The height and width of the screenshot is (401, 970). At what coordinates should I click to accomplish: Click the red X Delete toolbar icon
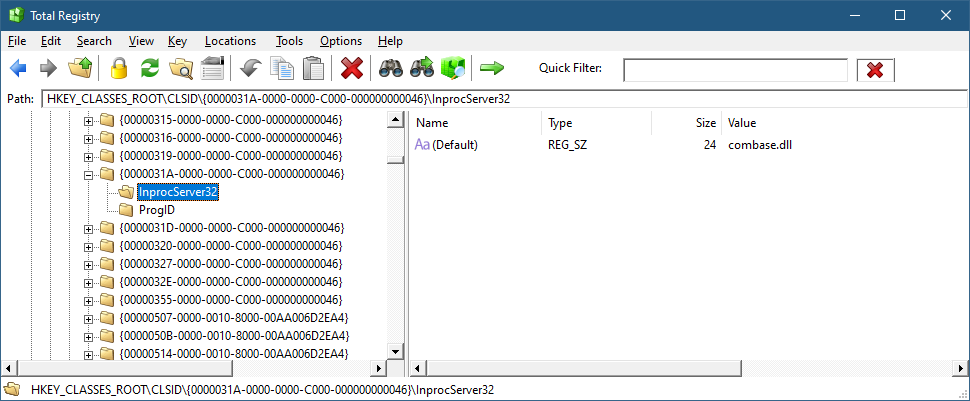click(351, 69)
